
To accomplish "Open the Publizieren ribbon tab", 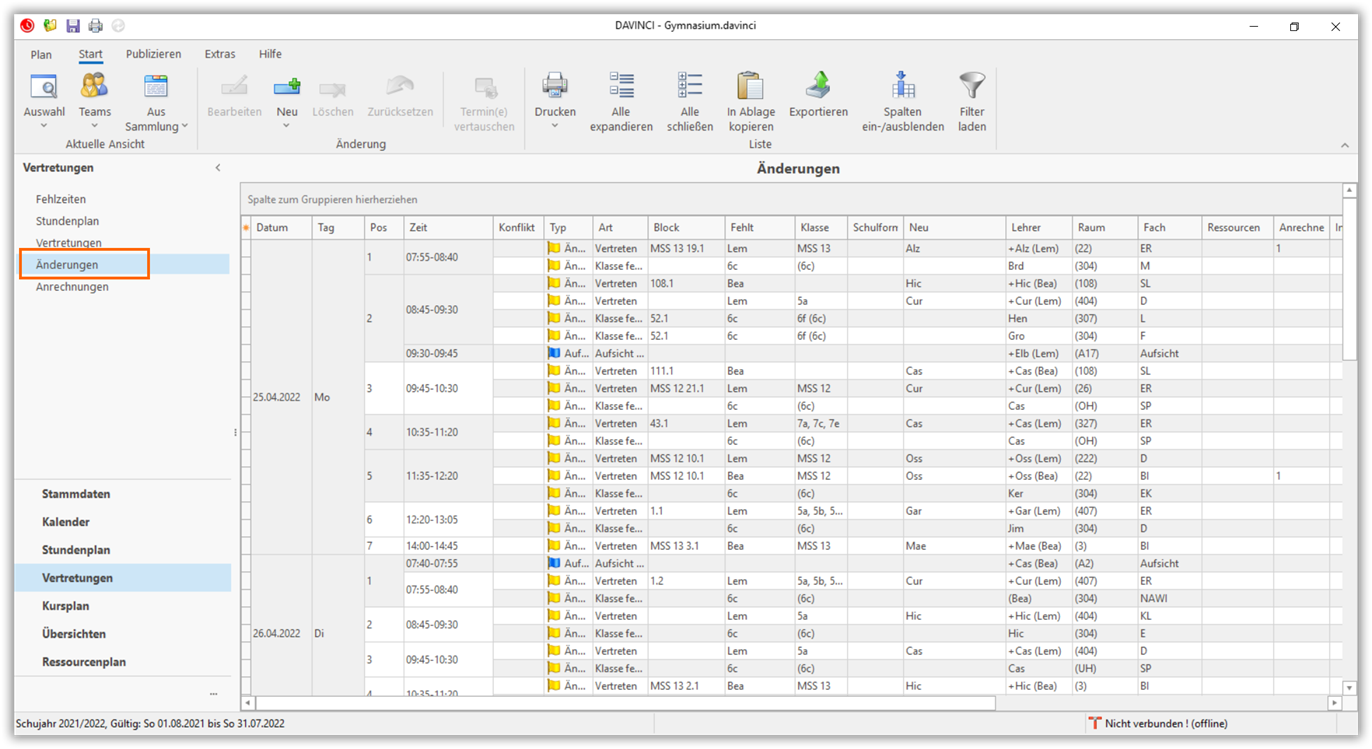I will point(153,54).
